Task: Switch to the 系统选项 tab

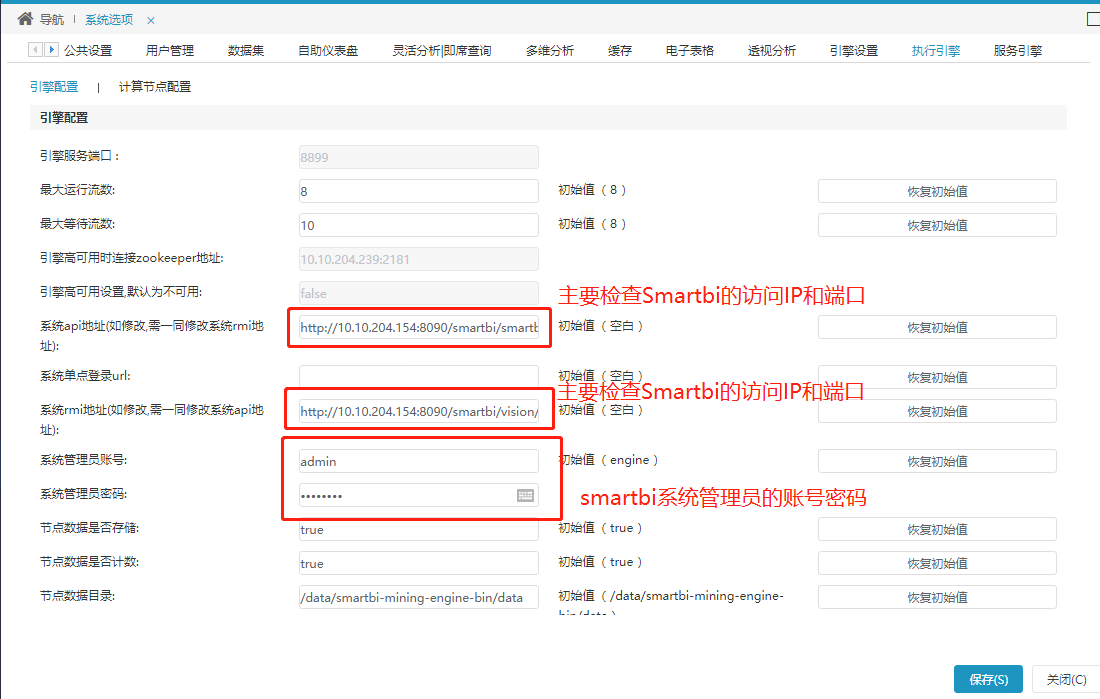Action: [x=109, y=20]
